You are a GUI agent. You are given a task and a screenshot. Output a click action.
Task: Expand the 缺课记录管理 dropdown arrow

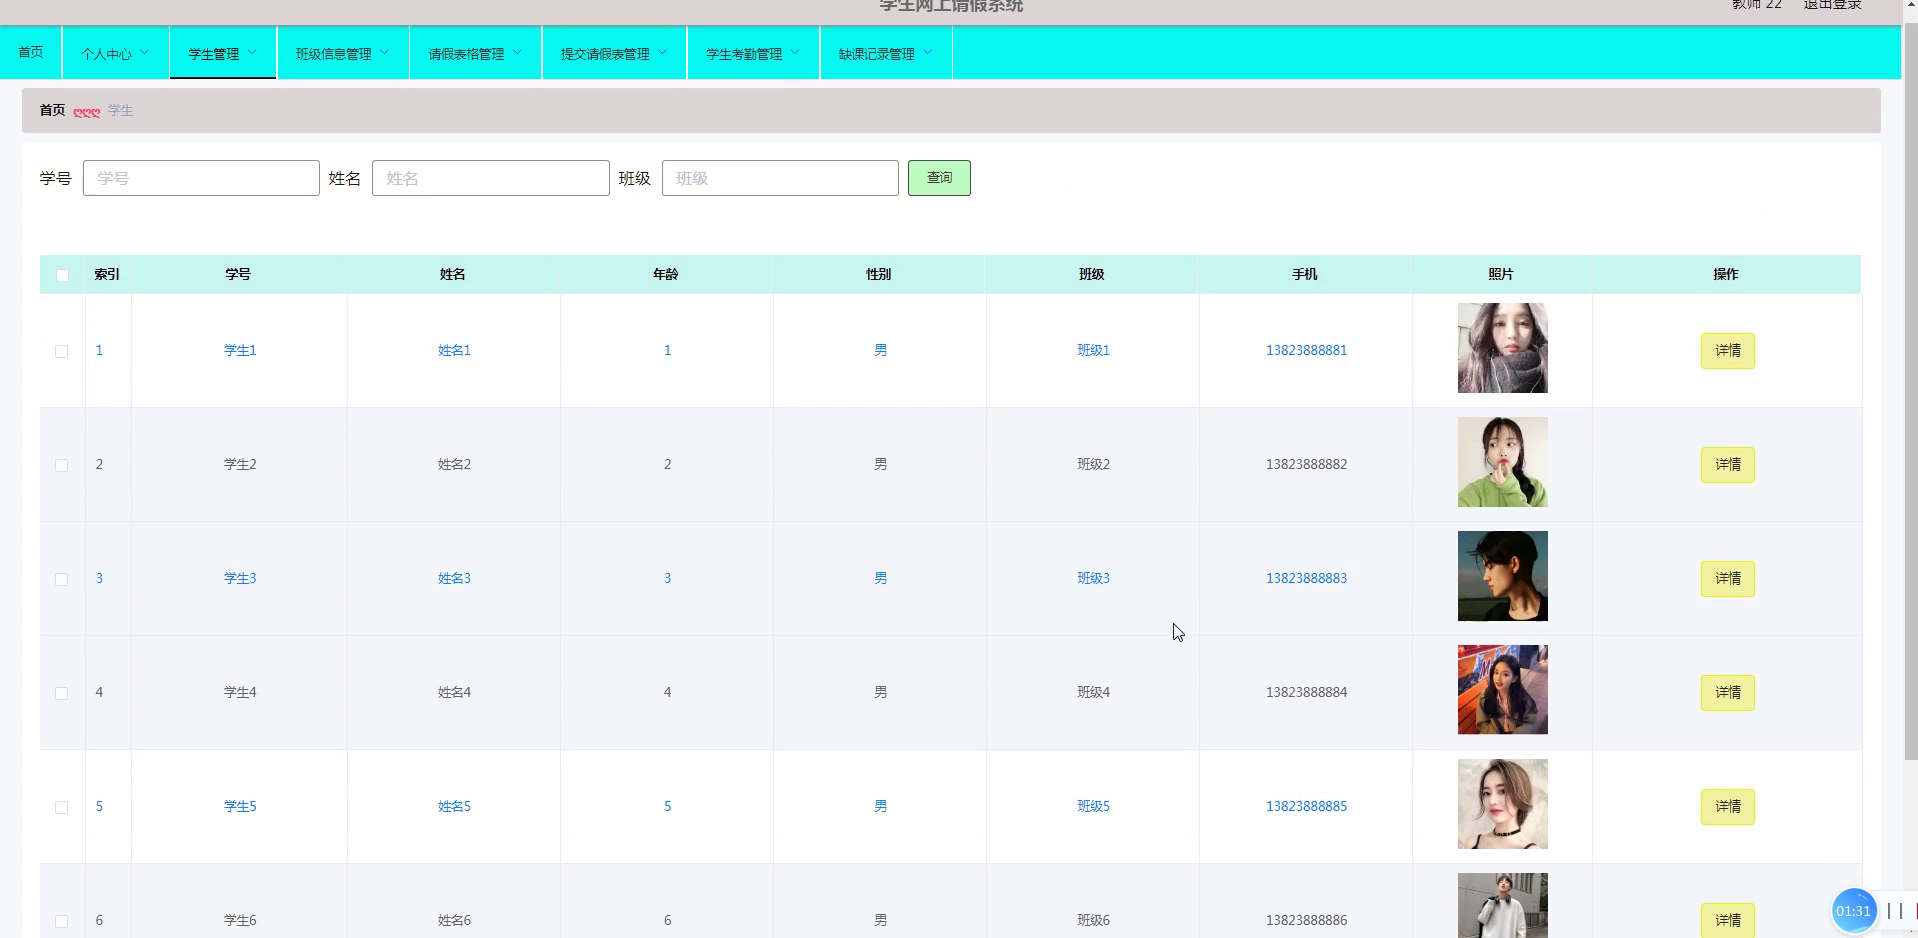[928, 52]
